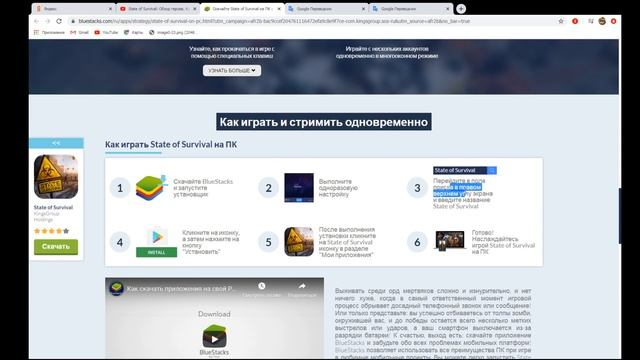Click the video channel avatar icon
The width and height of the screenshot is (640, 360).
point(117,288)
